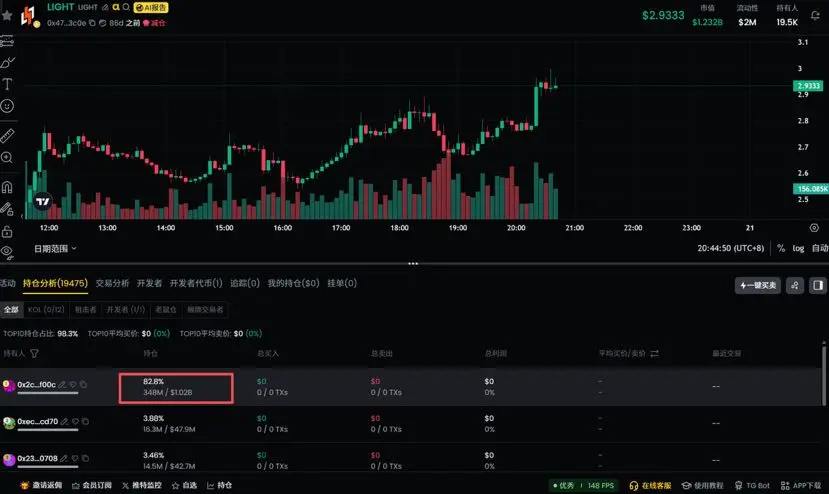Select the 开发者 (1/1) holder filter
Image resolution: width=829 pixels, height=494 pixels.
point(125,310)
